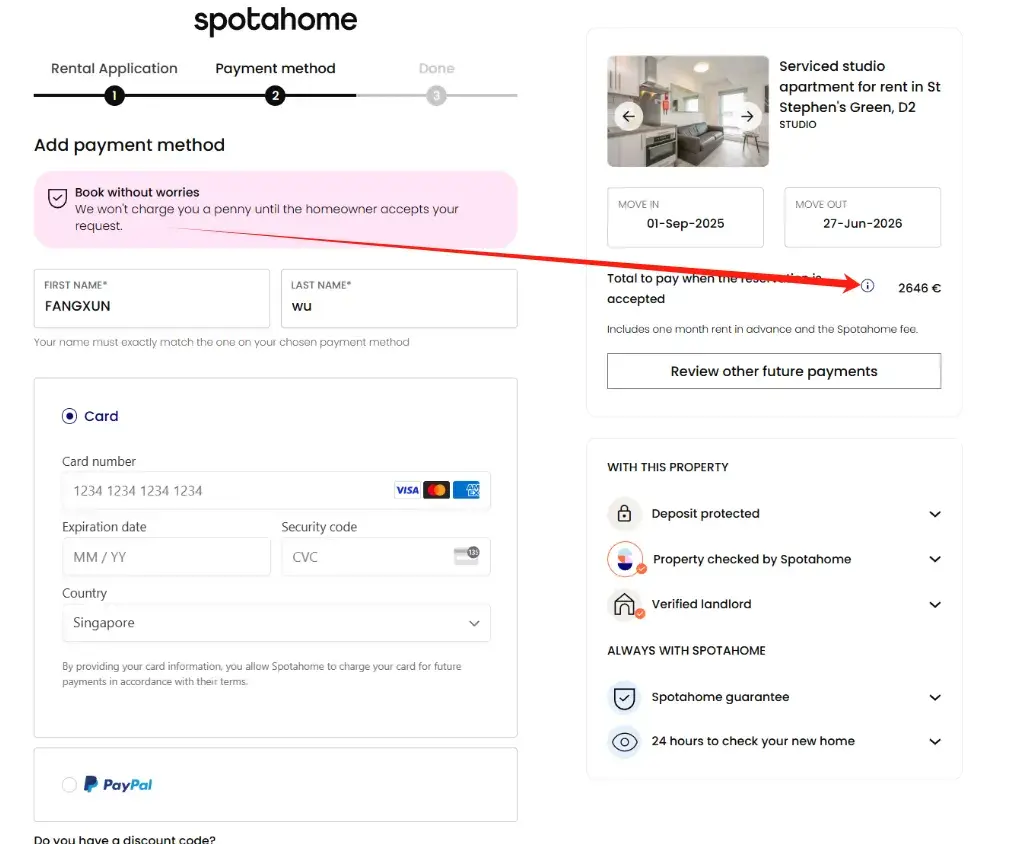
Task: Click the eye icon for 24 hours check
Action: [625, 741]
